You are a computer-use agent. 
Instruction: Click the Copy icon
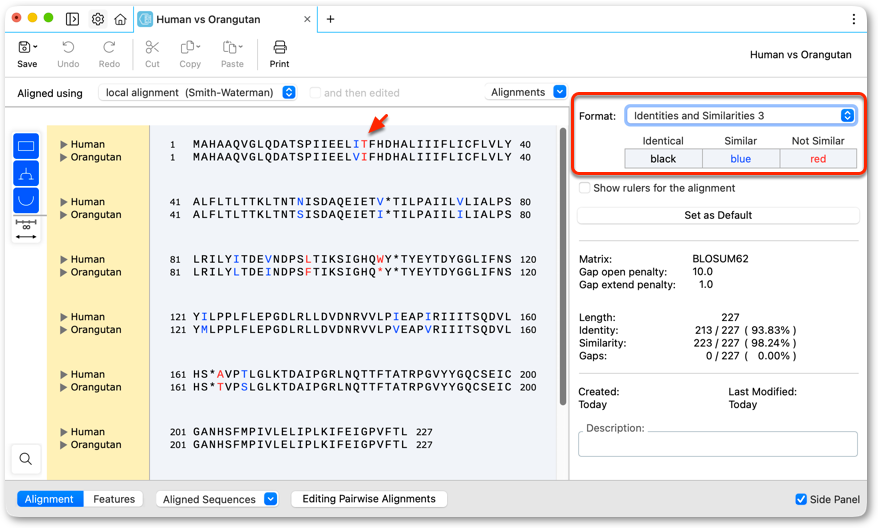[188, 47]
